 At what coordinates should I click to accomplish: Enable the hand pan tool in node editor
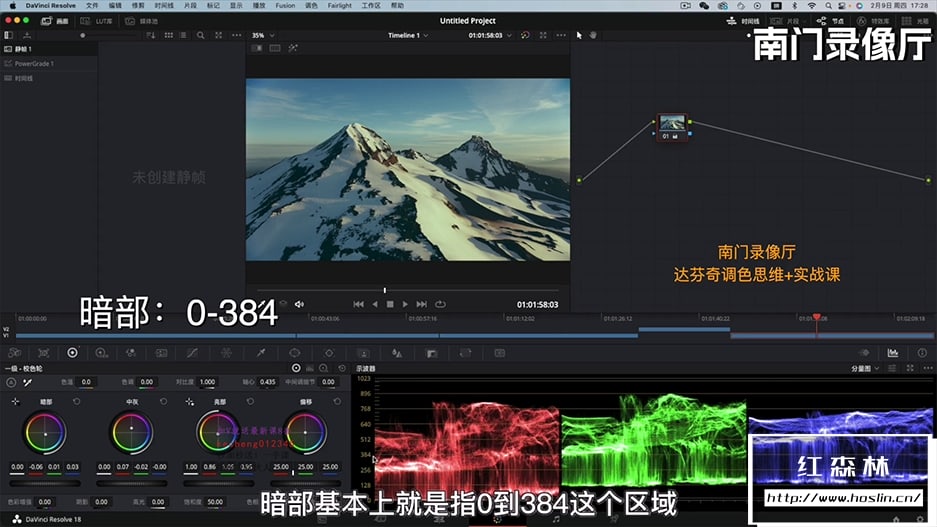click(593, 35)
